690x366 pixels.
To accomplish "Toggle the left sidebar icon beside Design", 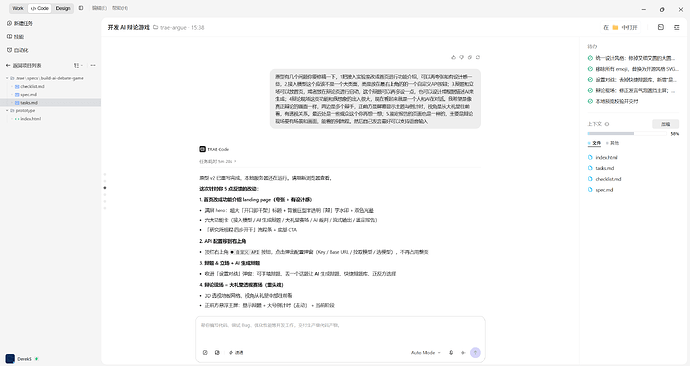I will (x=81, y=8).
